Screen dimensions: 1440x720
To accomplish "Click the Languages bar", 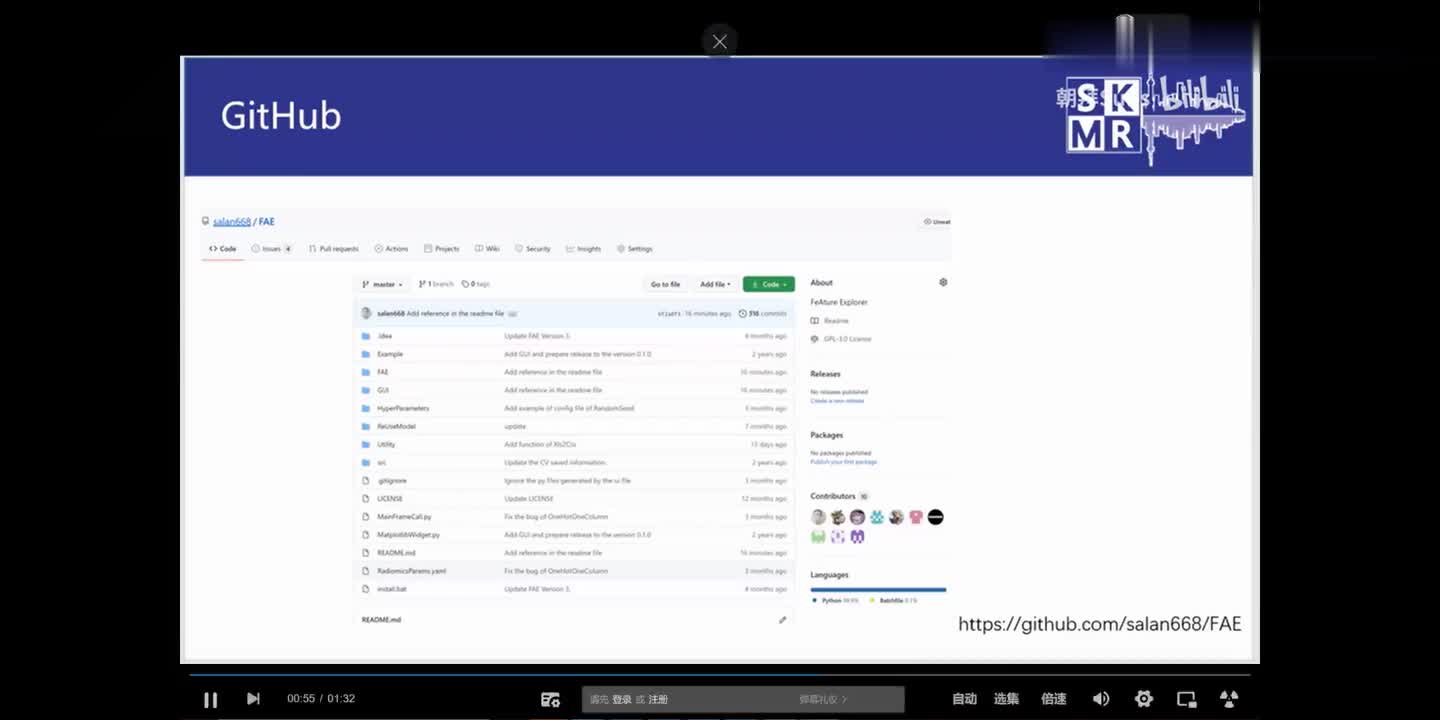I will (x=878, y=590).
